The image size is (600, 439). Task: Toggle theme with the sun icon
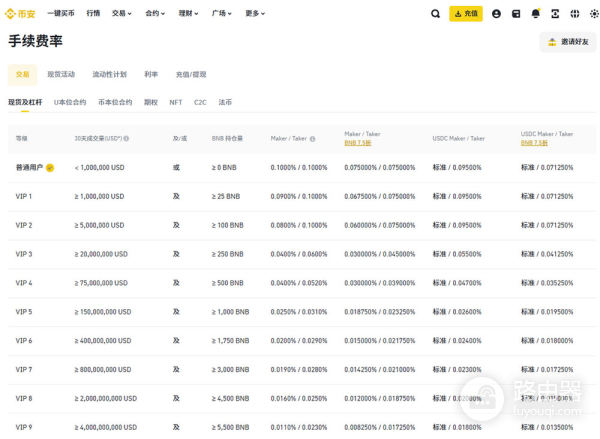click(594, 14)
